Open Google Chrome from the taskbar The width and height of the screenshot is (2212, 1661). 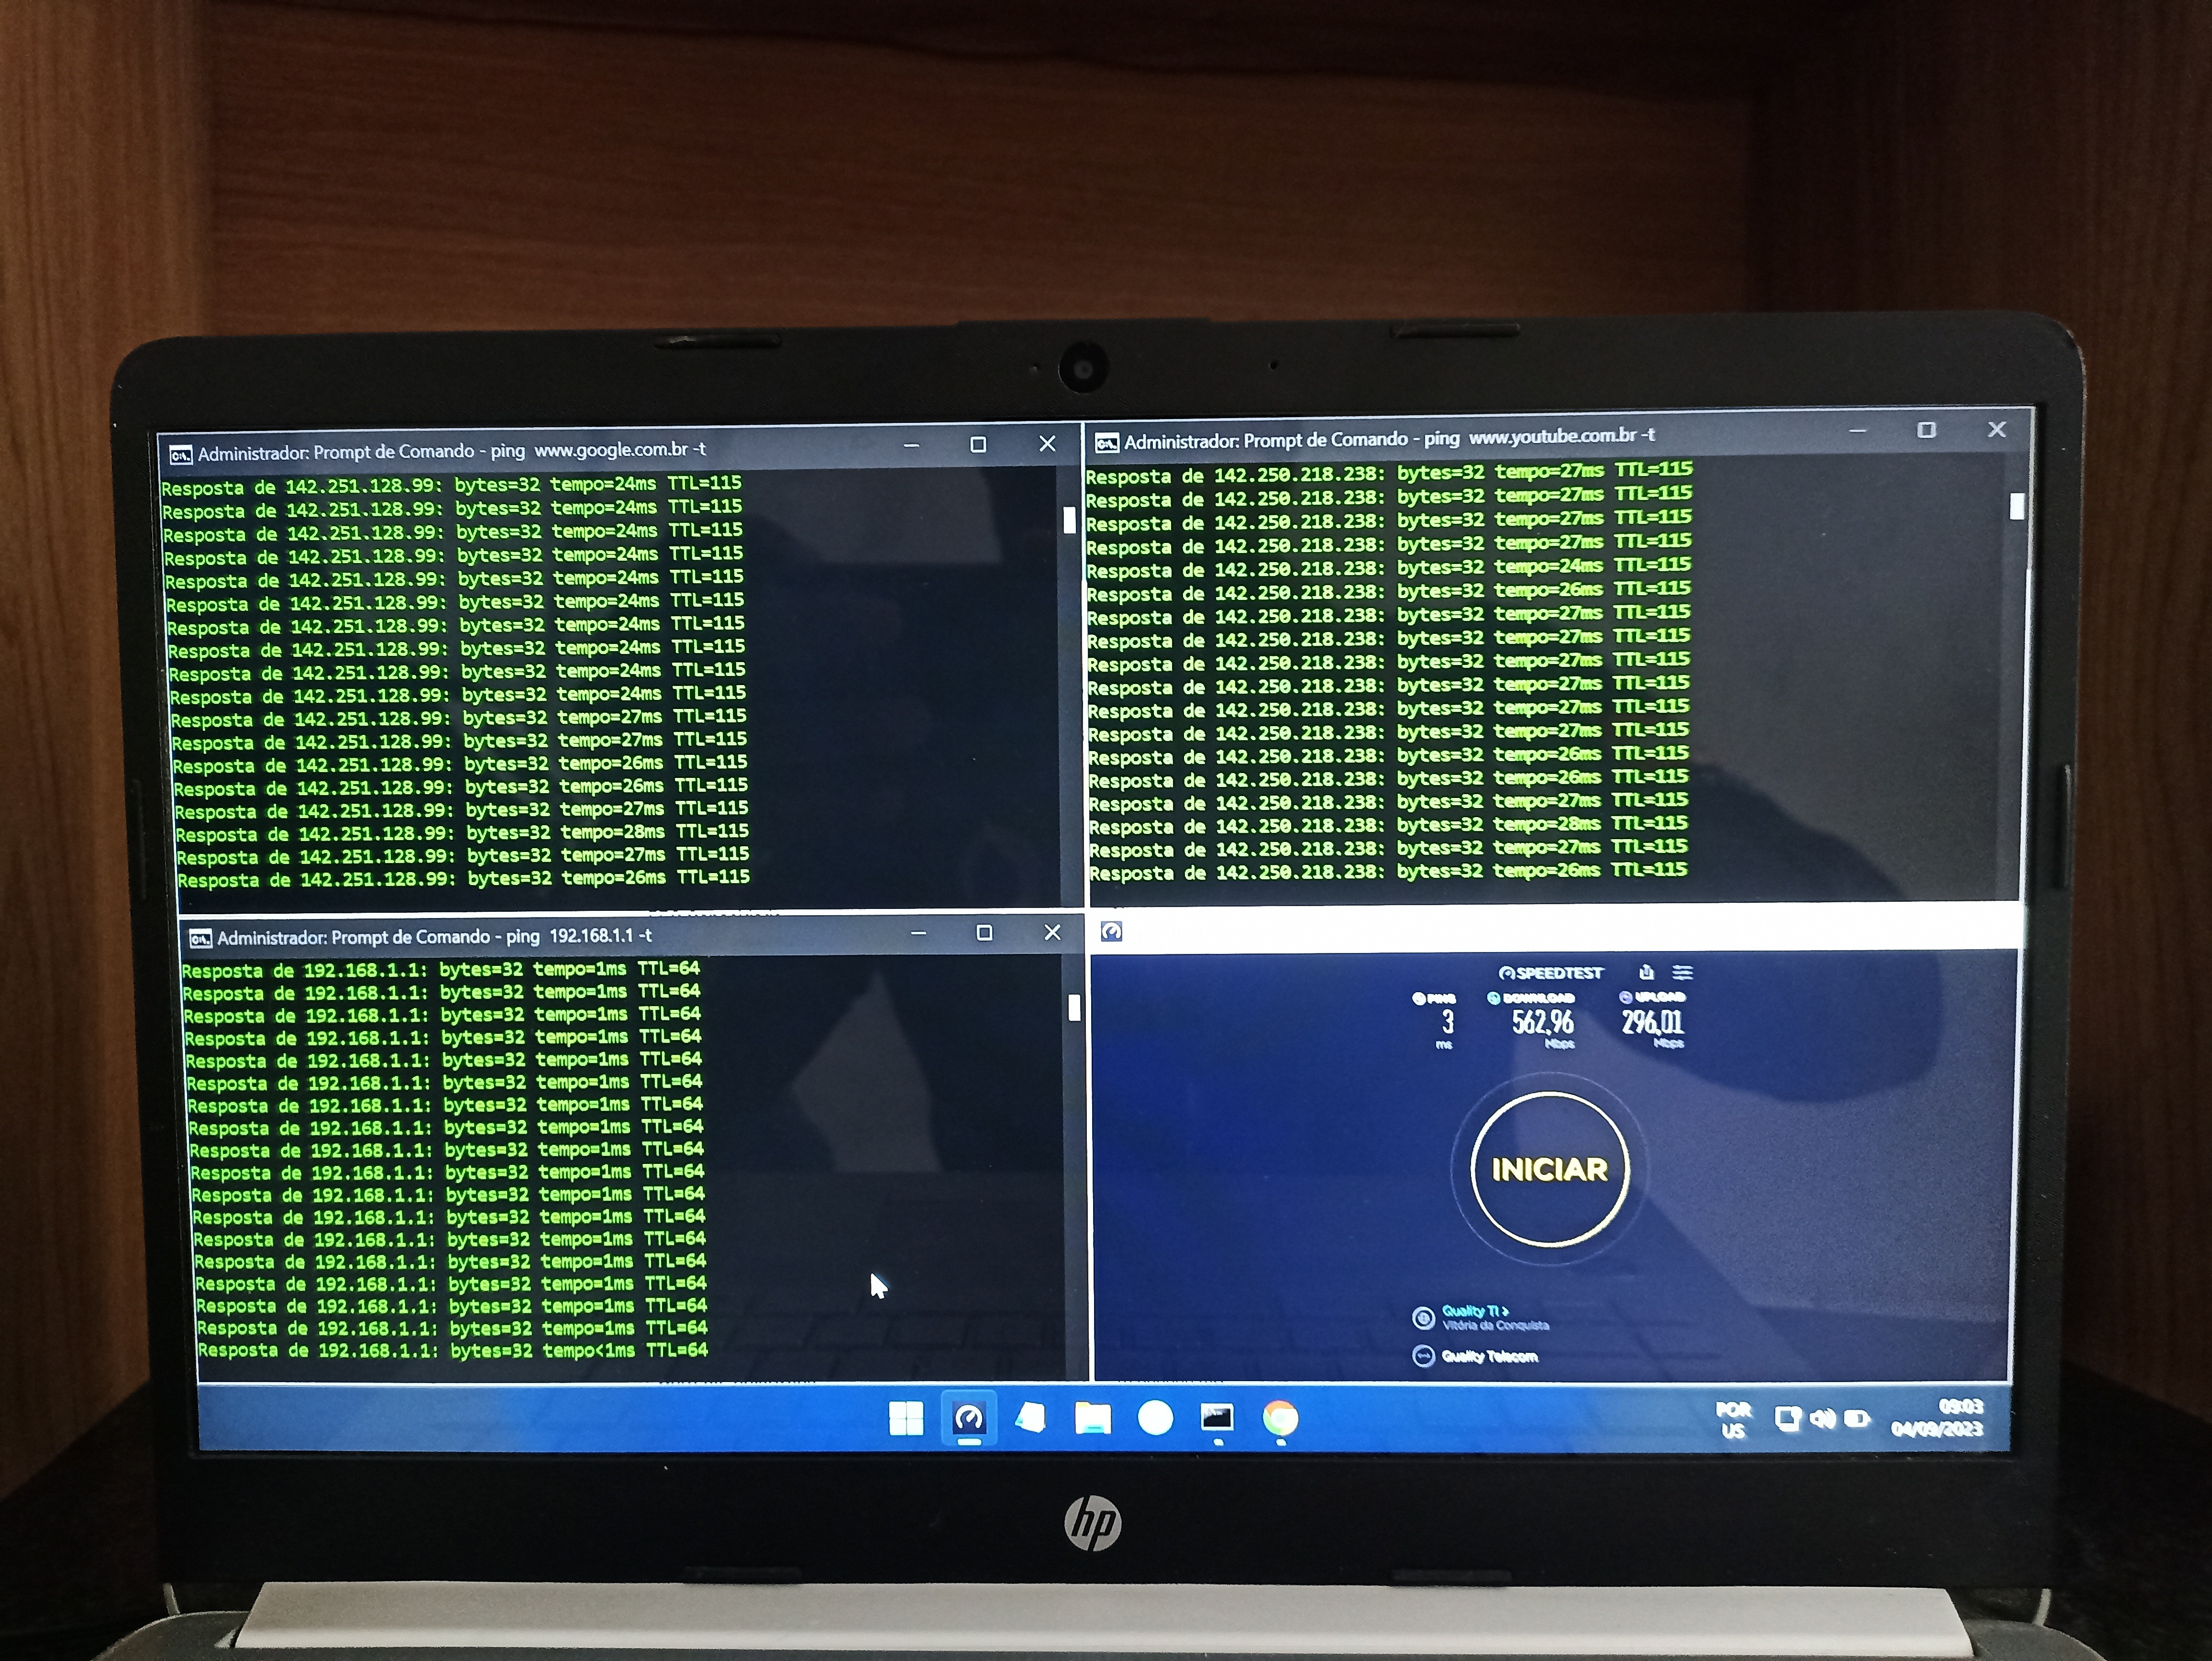1280,1418
